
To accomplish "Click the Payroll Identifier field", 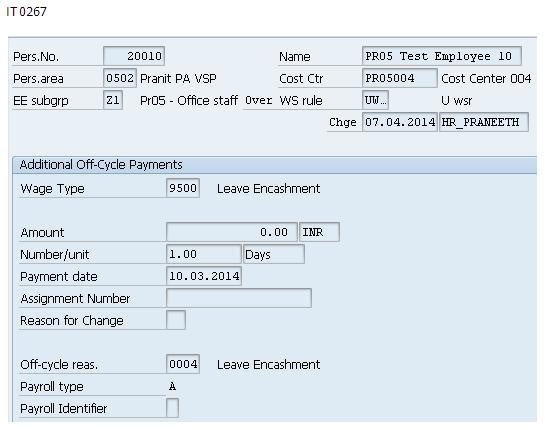I will coord(172,408).
